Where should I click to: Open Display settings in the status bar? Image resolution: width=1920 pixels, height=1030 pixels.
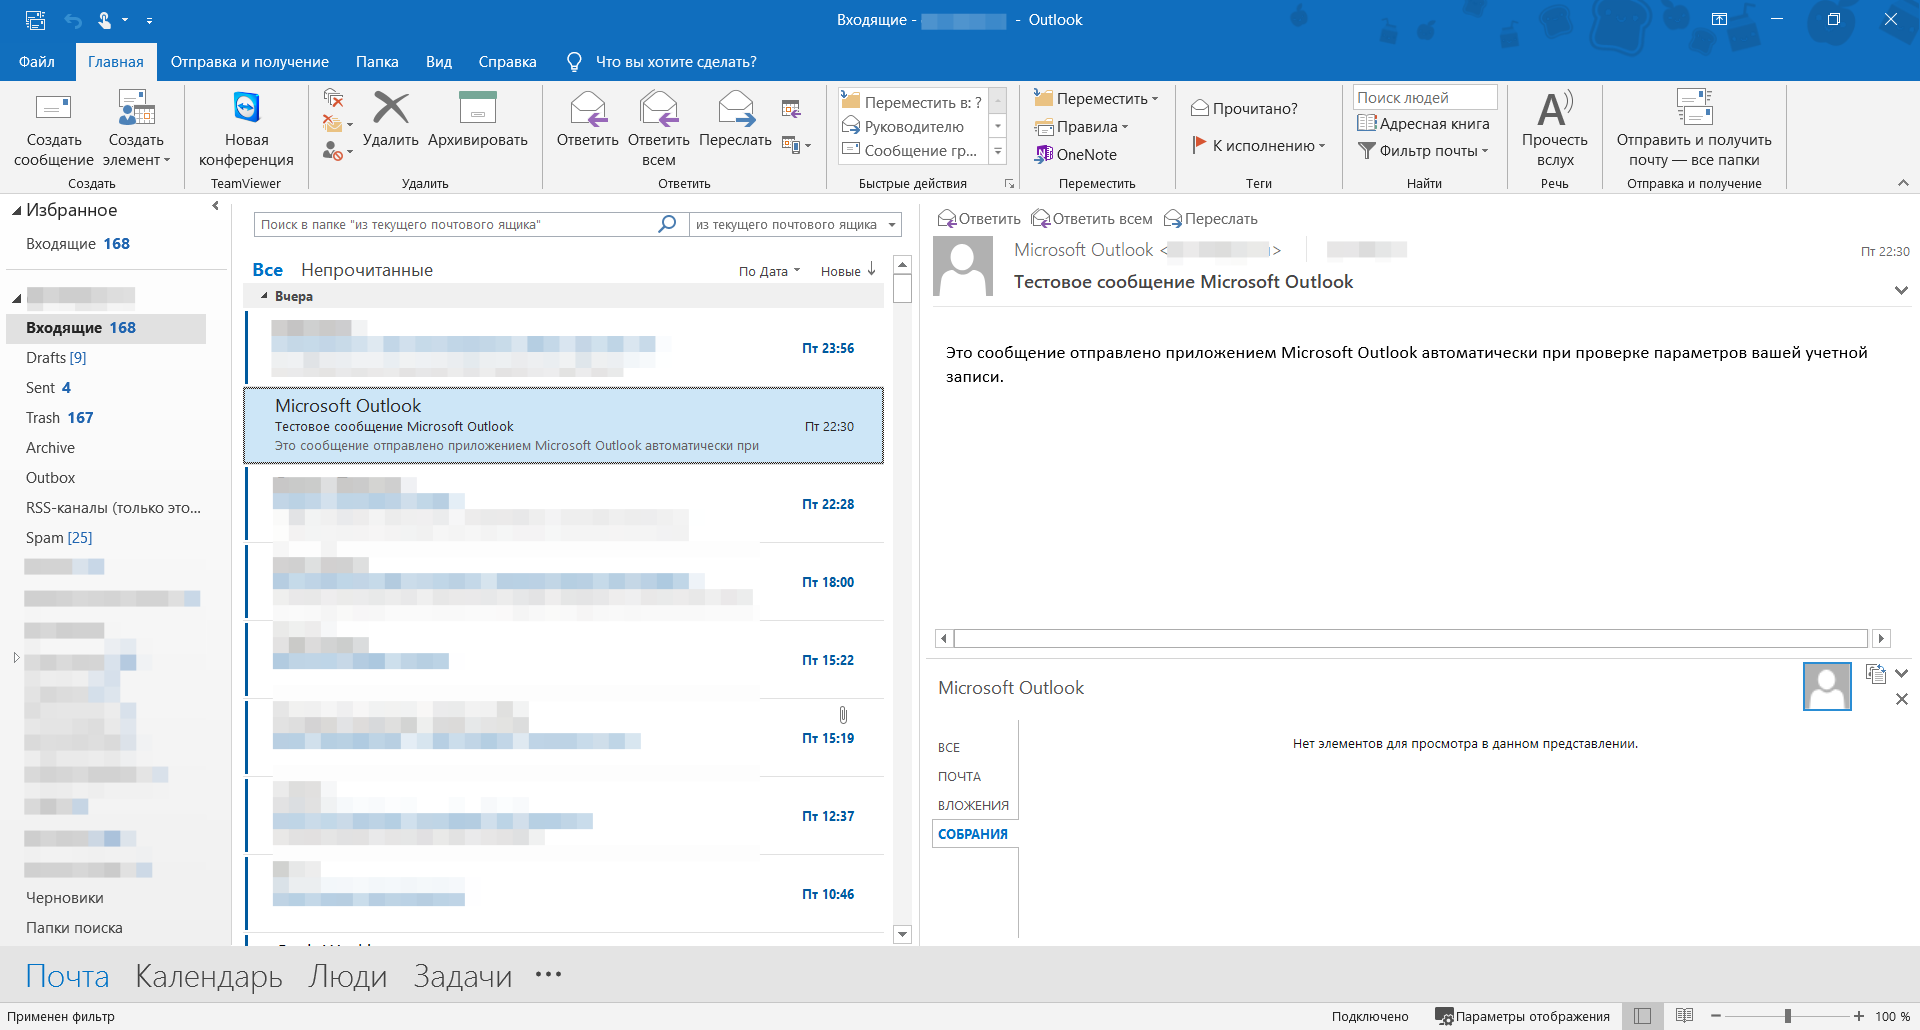coord(1522,1016)
